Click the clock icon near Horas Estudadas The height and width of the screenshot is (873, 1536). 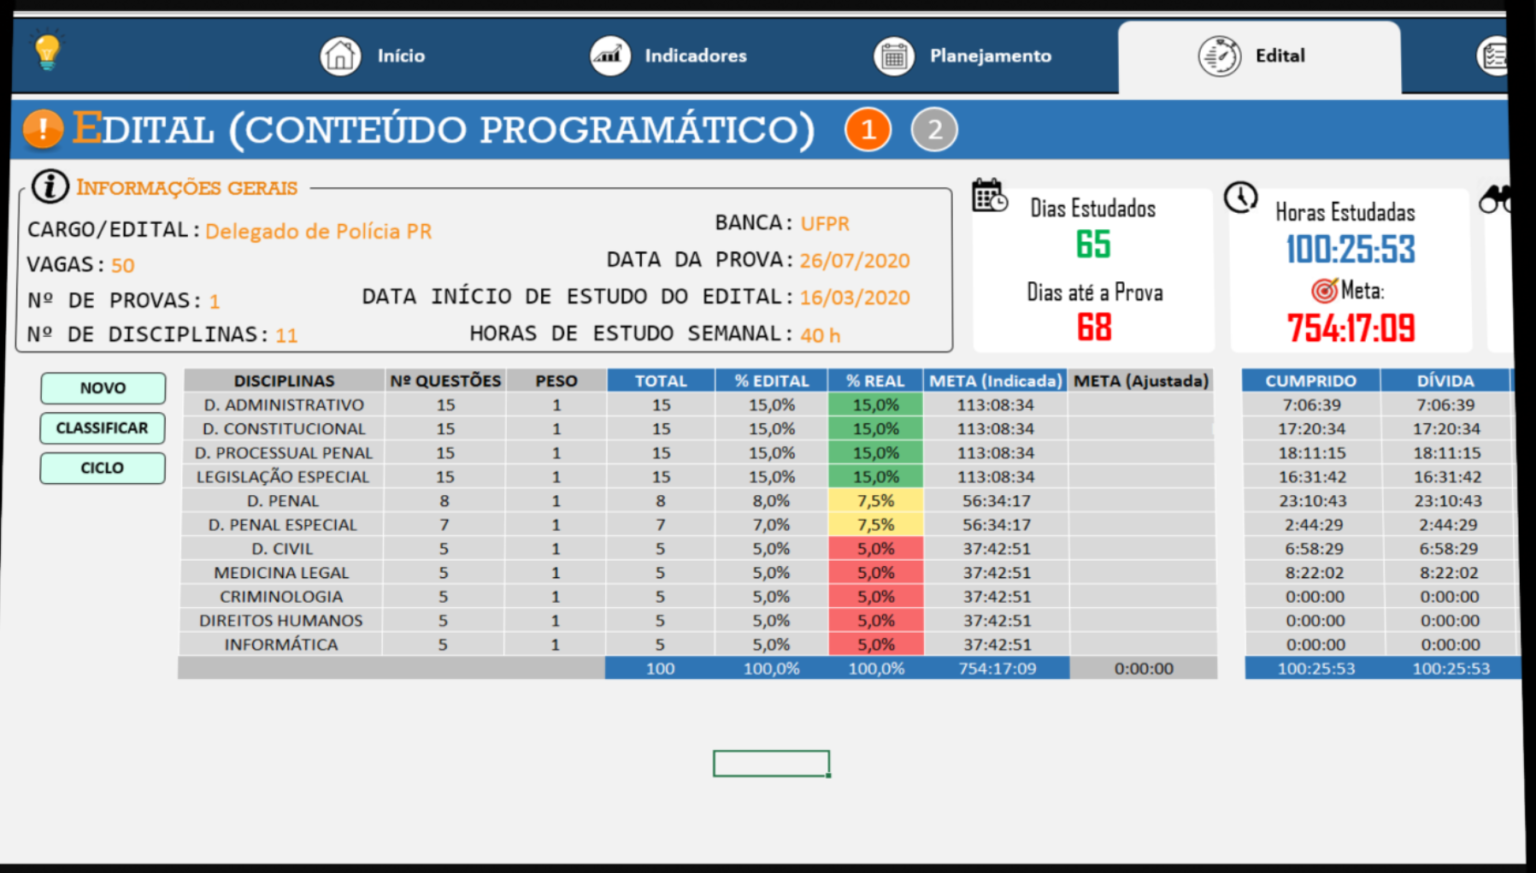pos(1241,197)
